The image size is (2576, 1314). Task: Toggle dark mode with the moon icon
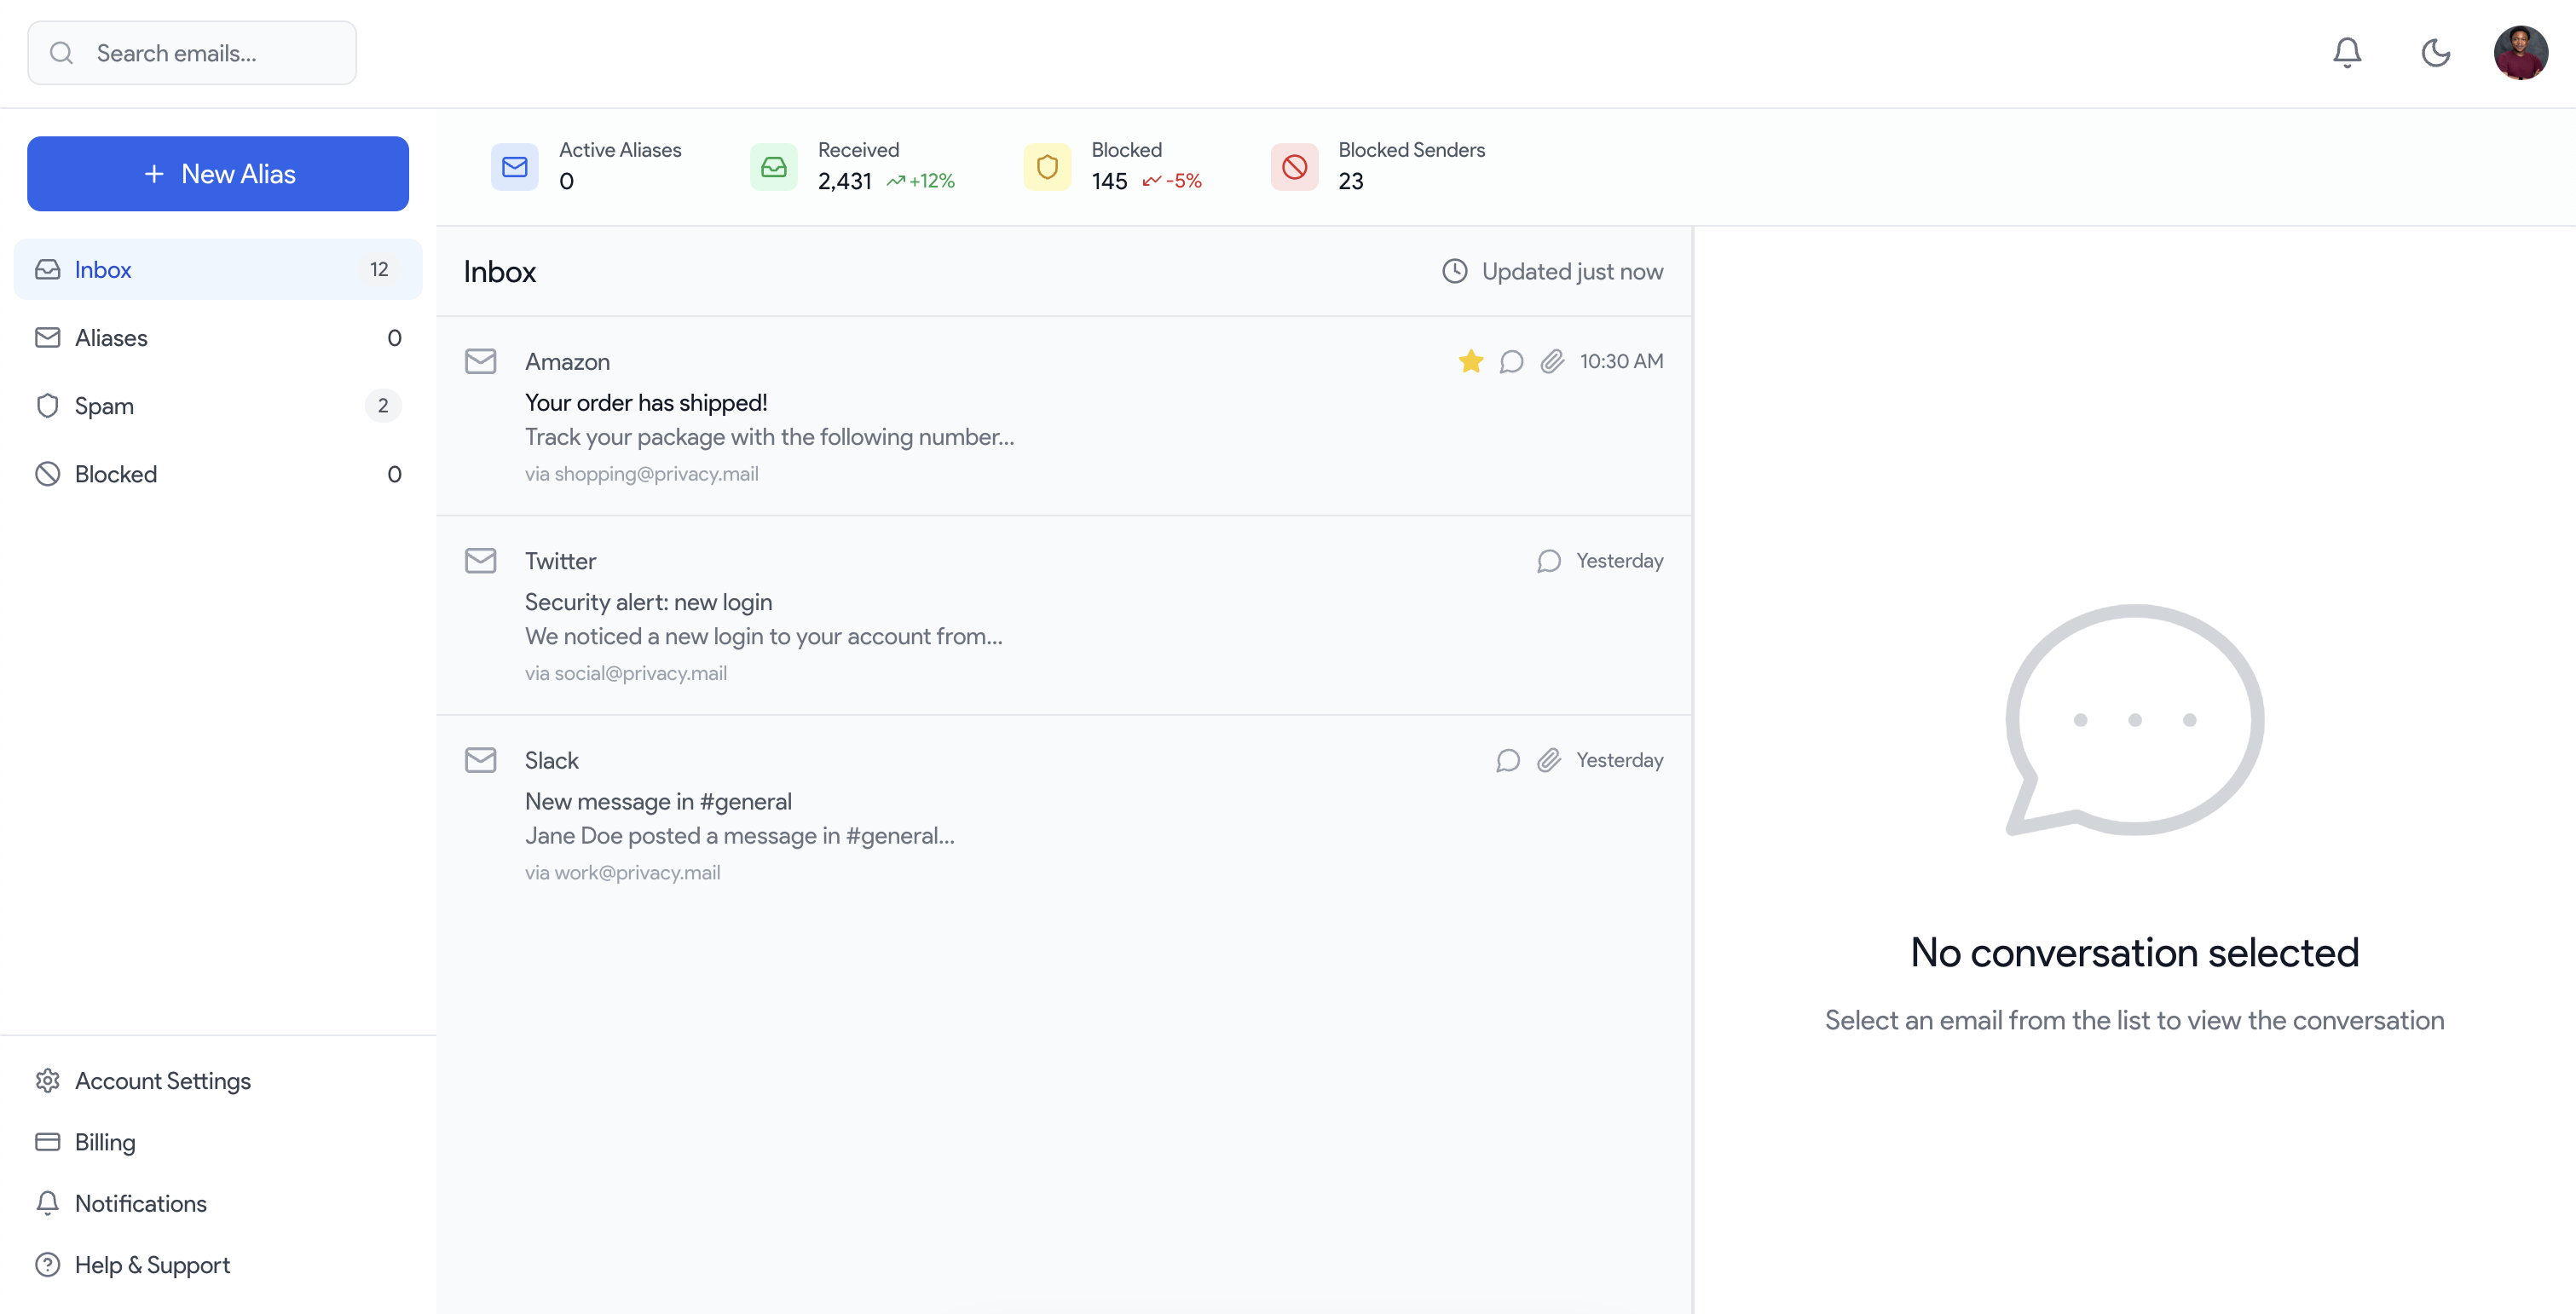(2435, 53)
